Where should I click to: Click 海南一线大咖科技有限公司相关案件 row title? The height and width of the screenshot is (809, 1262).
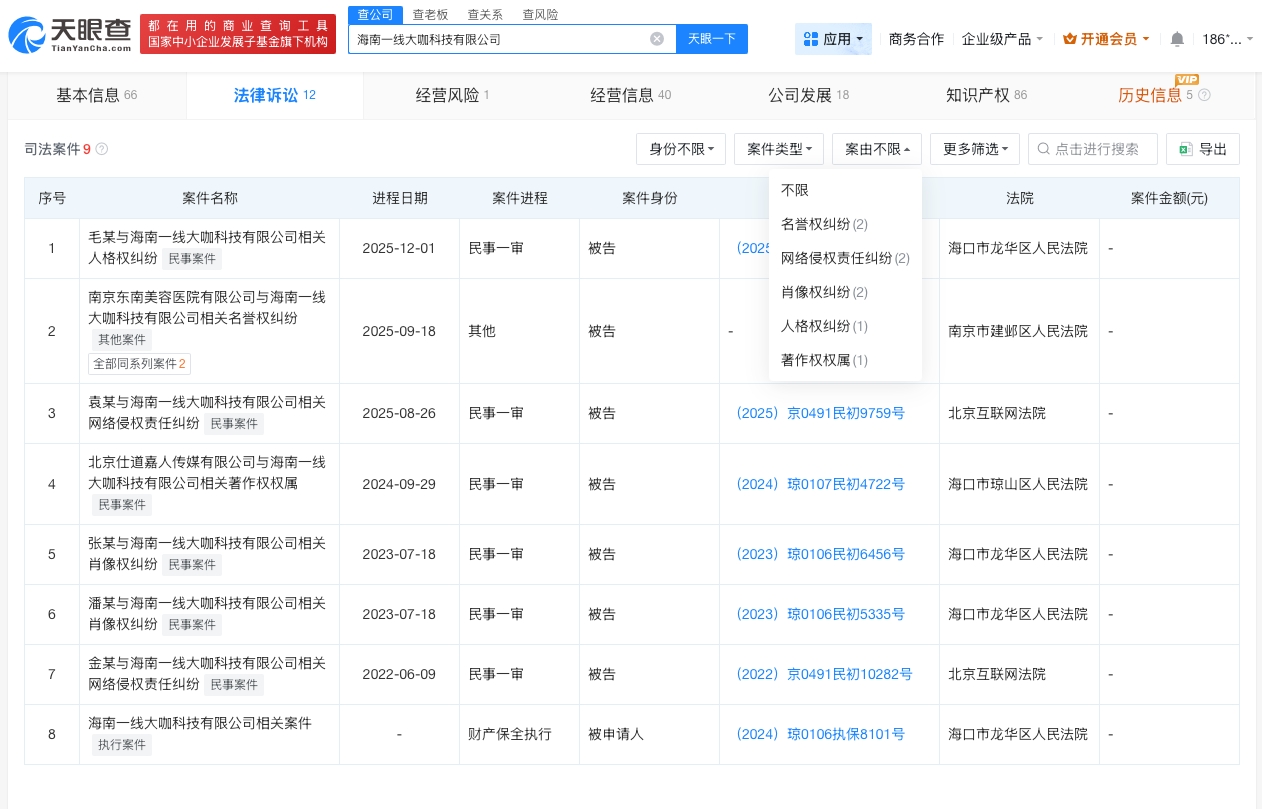coord(200,722)
